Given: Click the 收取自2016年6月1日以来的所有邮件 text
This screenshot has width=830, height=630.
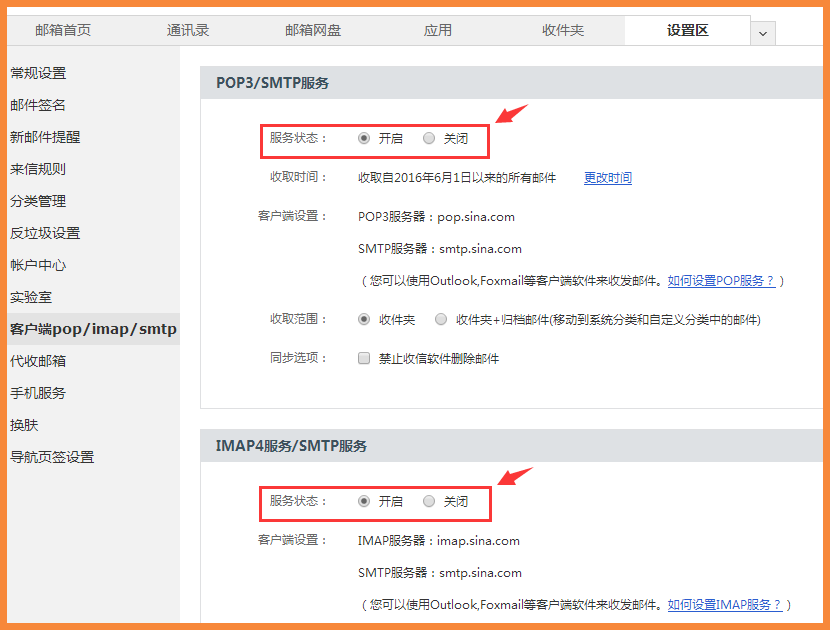Looking at the screenshot, I should pos(457,177).
